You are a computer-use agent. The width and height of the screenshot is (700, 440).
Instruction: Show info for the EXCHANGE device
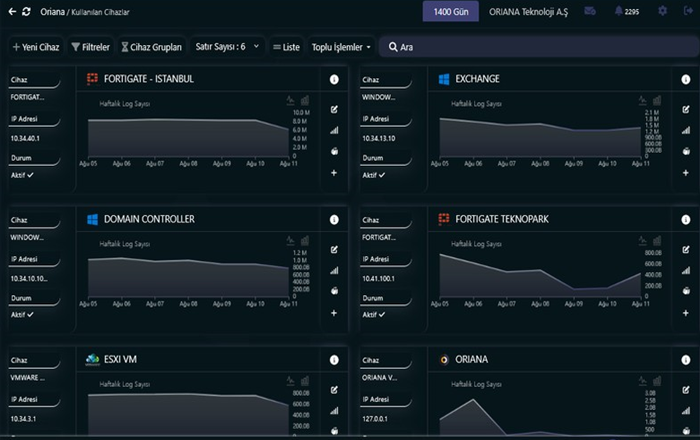click(686, 79)
